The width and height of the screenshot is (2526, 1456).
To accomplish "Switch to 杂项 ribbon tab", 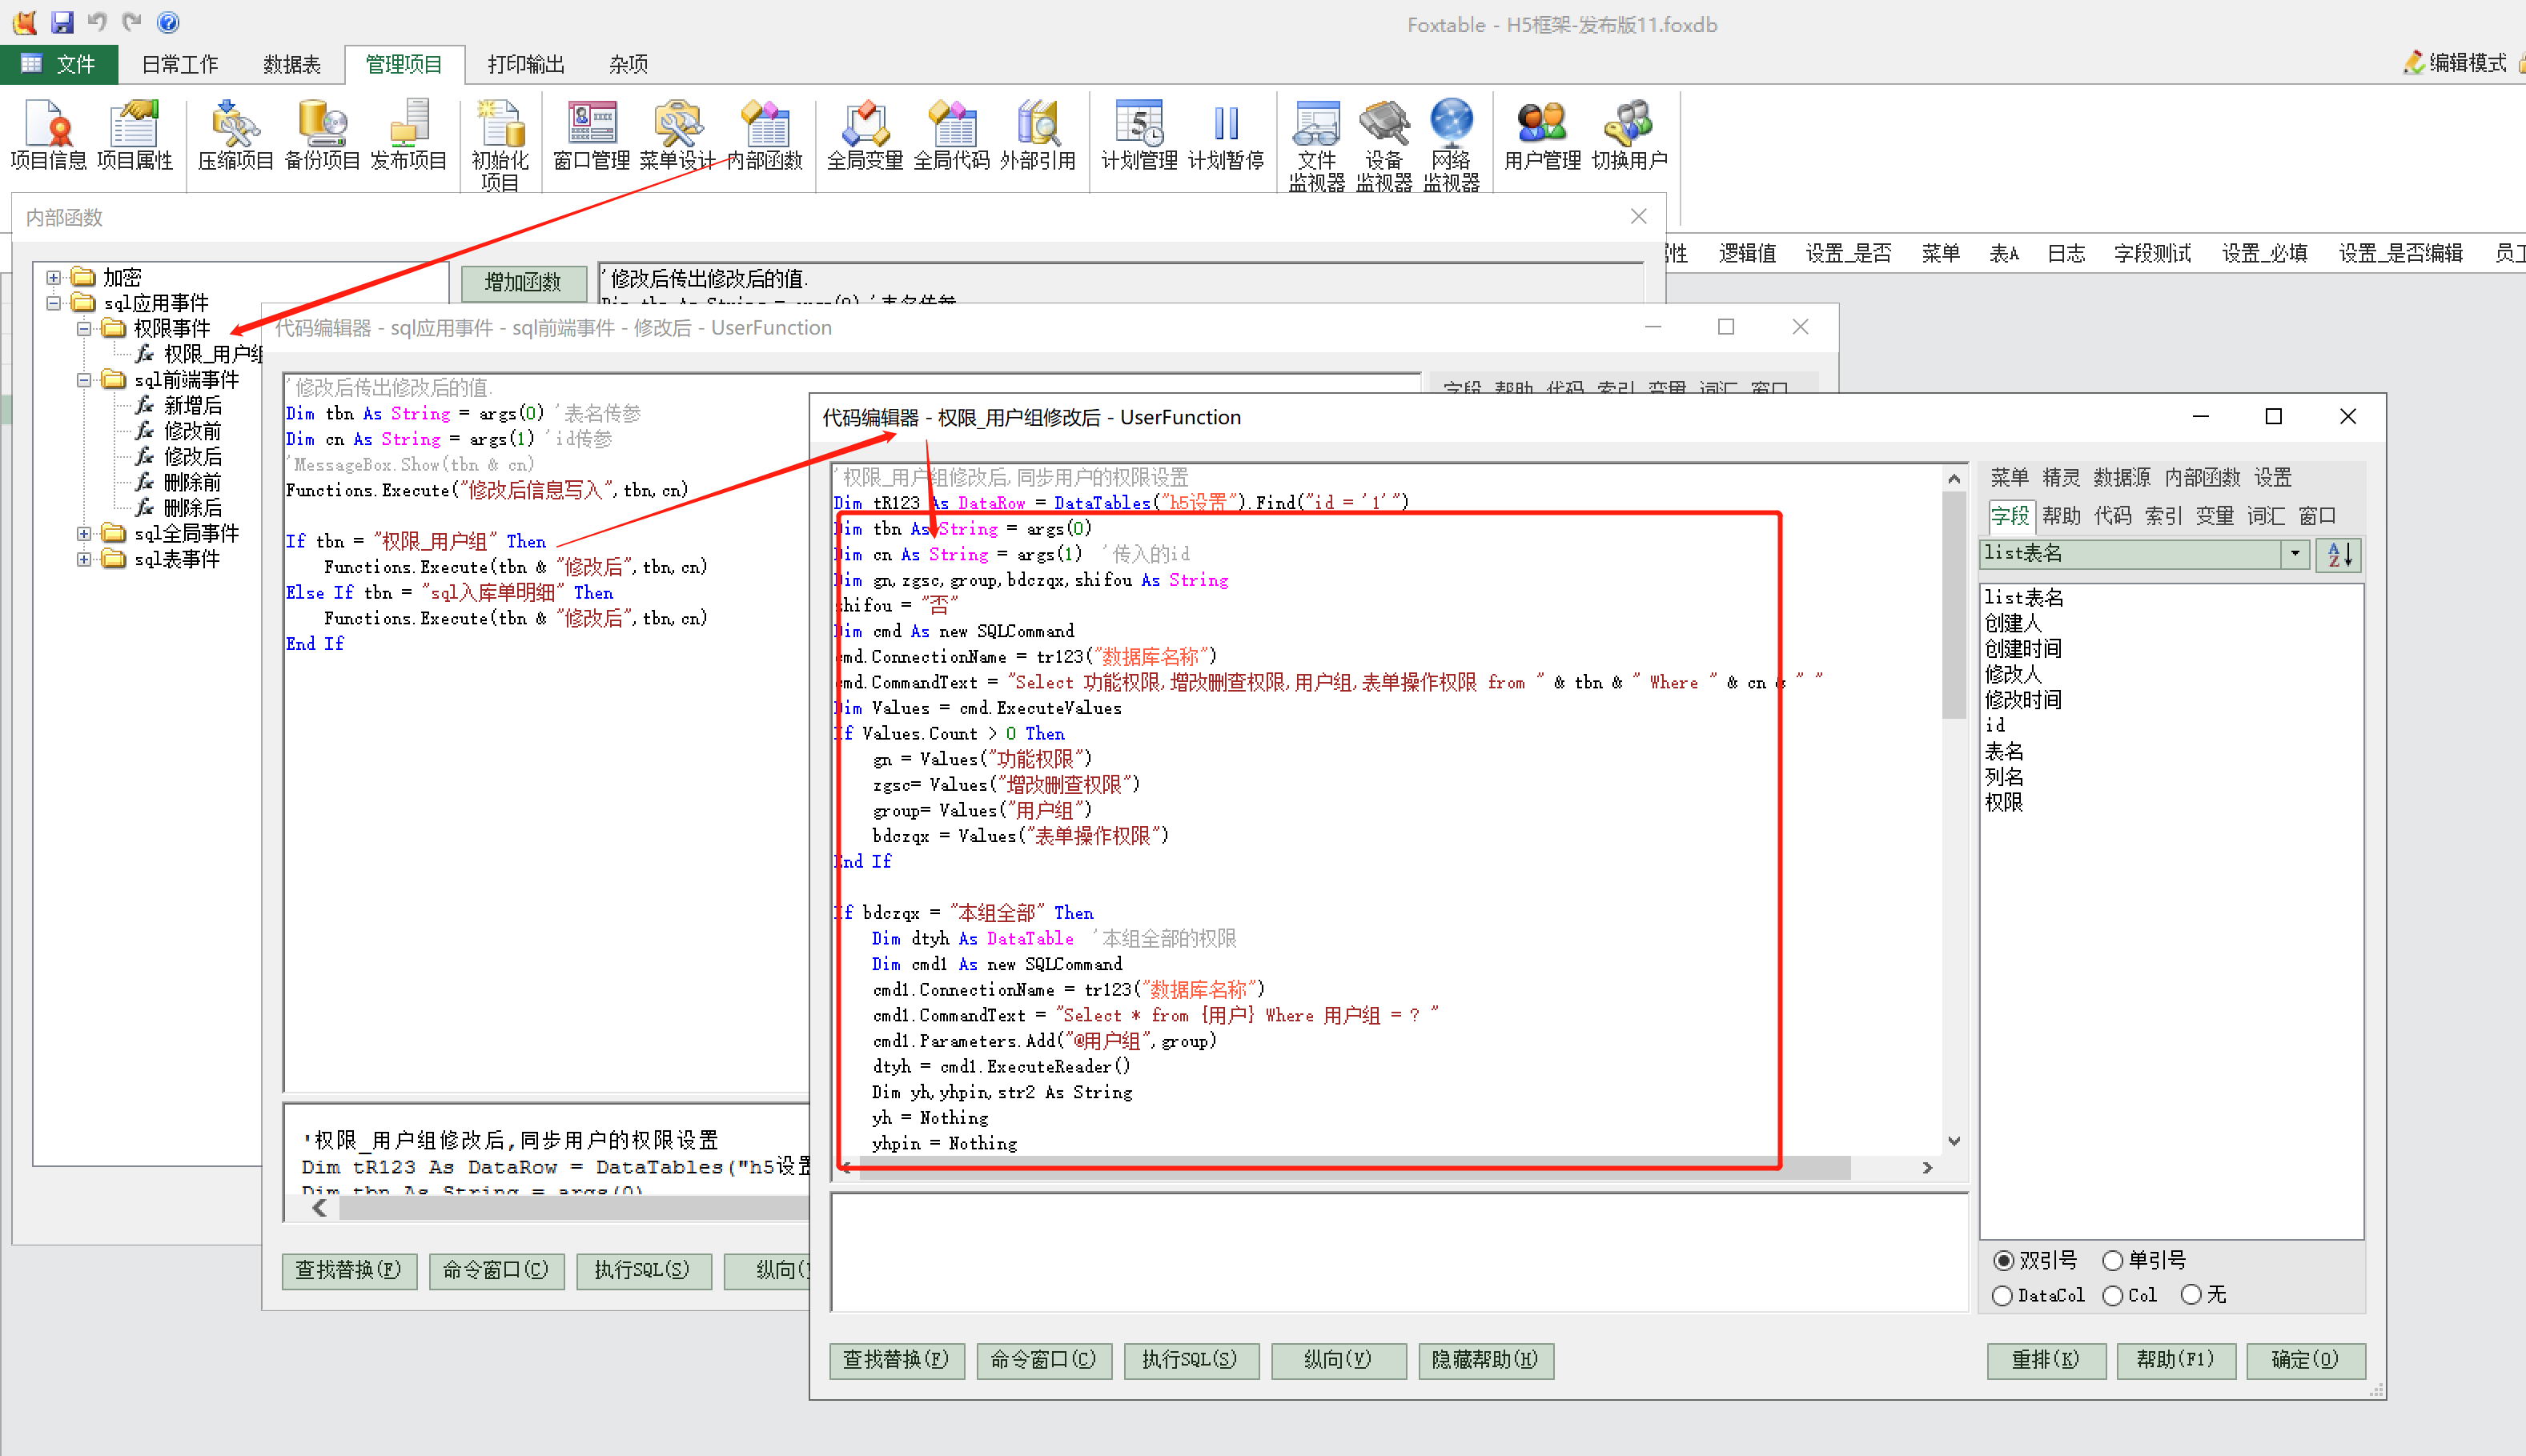I will pyautogui.click(x=629, y=64).
